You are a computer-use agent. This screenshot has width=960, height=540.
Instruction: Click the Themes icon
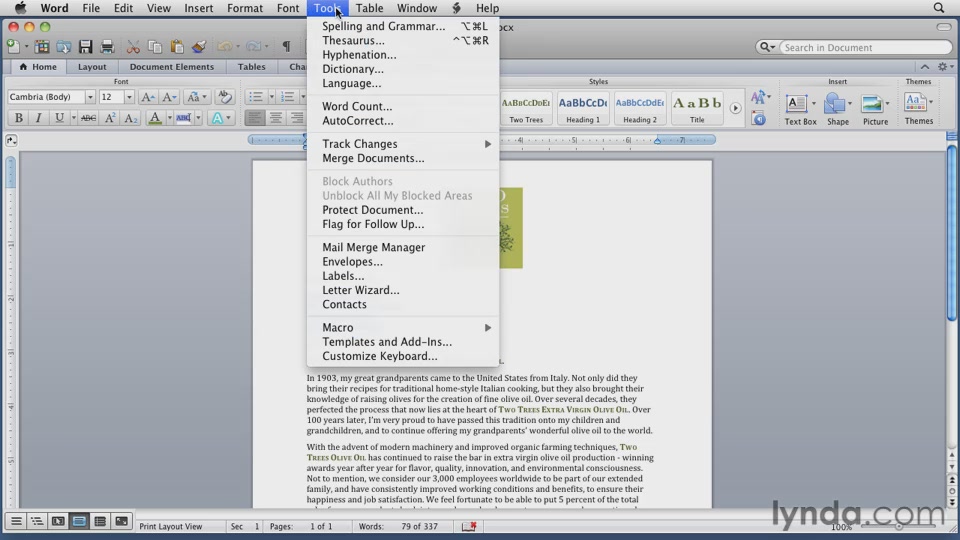coord(915,103)
